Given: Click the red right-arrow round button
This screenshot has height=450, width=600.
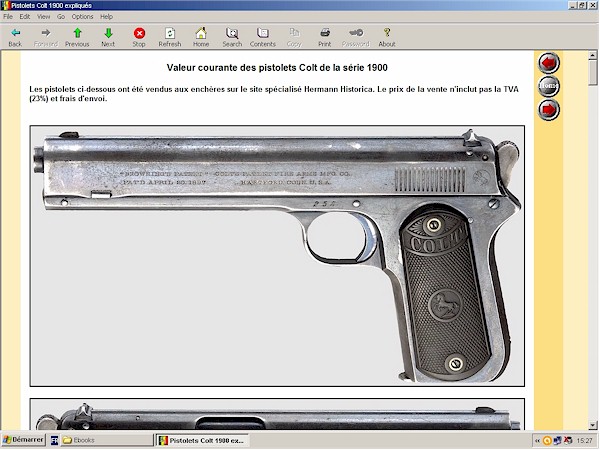Looking at the screenshot, I should tap(549, 109).
